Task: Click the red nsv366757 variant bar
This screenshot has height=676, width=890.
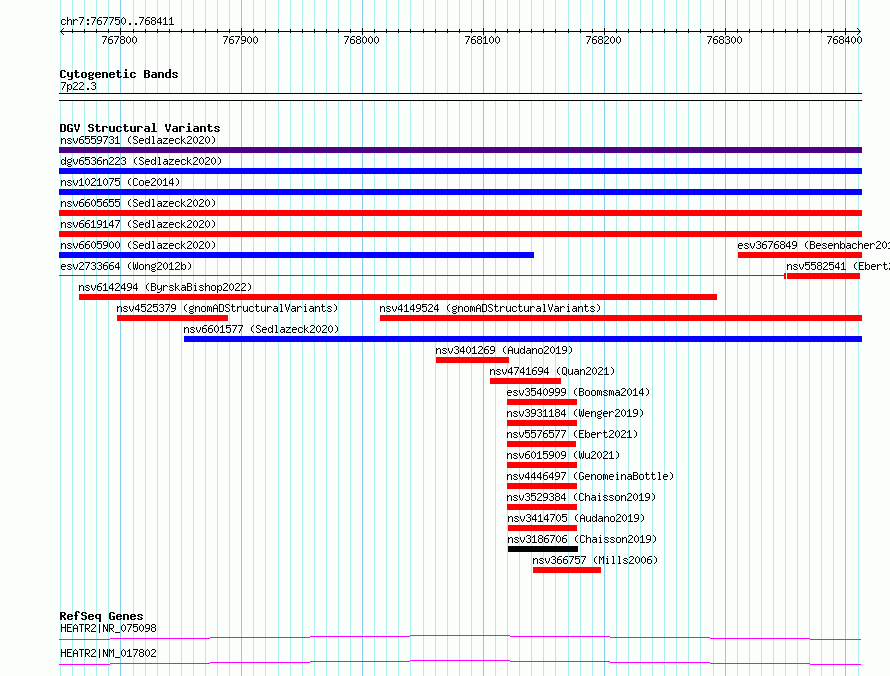Action: click(x=567, y=570)
